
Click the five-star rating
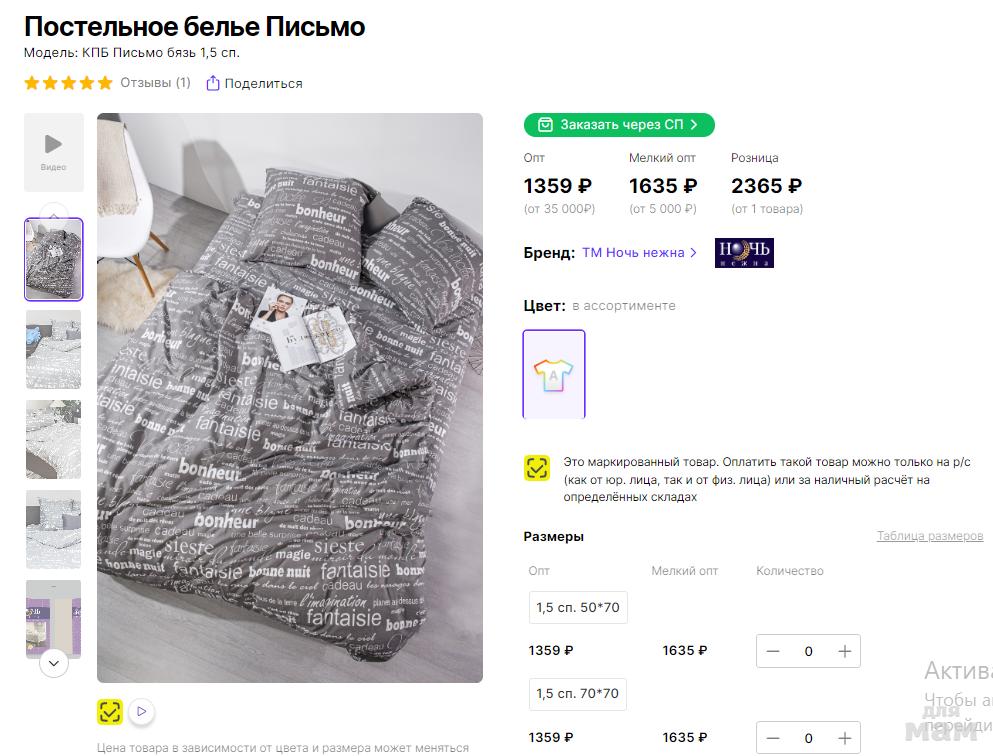click(68, 83)
